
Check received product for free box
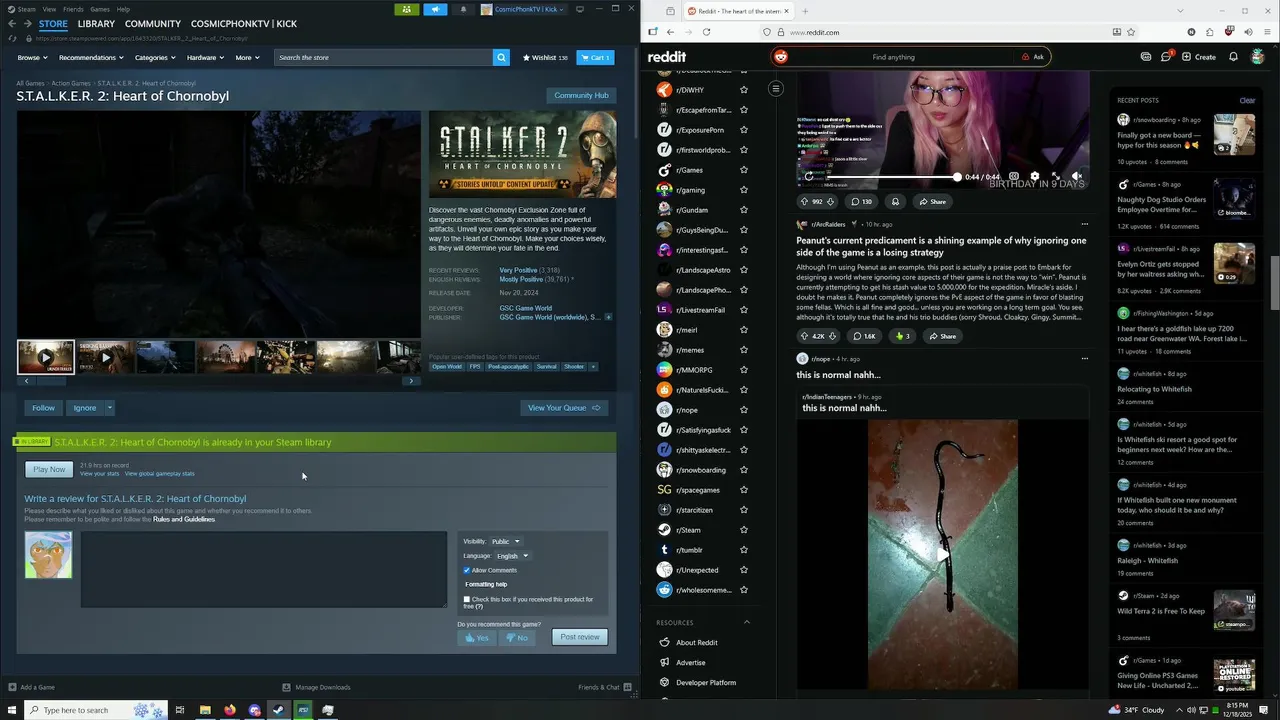pyautogui.click(x=467, y=599)
